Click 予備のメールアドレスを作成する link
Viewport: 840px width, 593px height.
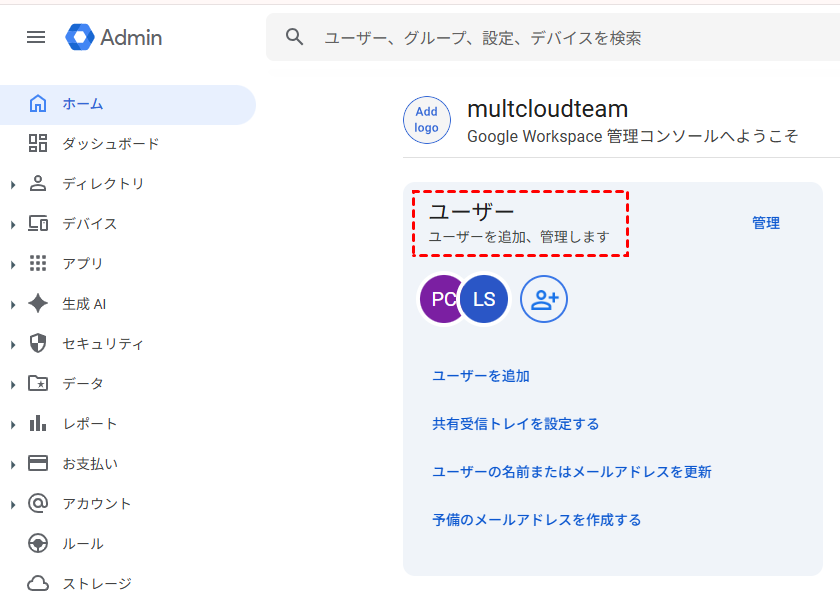tap(536, 520)
